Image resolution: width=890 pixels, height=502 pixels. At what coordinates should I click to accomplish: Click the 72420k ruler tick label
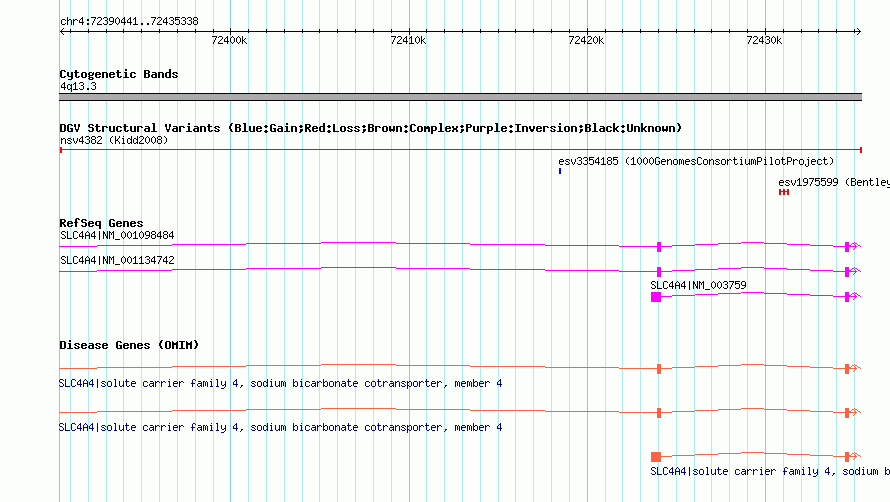tap(586, 40)
